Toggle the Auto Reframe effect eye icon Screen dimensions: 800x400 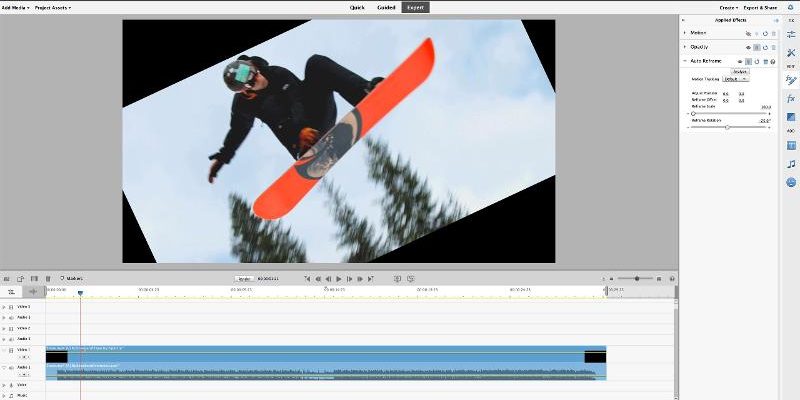[739, 61]
